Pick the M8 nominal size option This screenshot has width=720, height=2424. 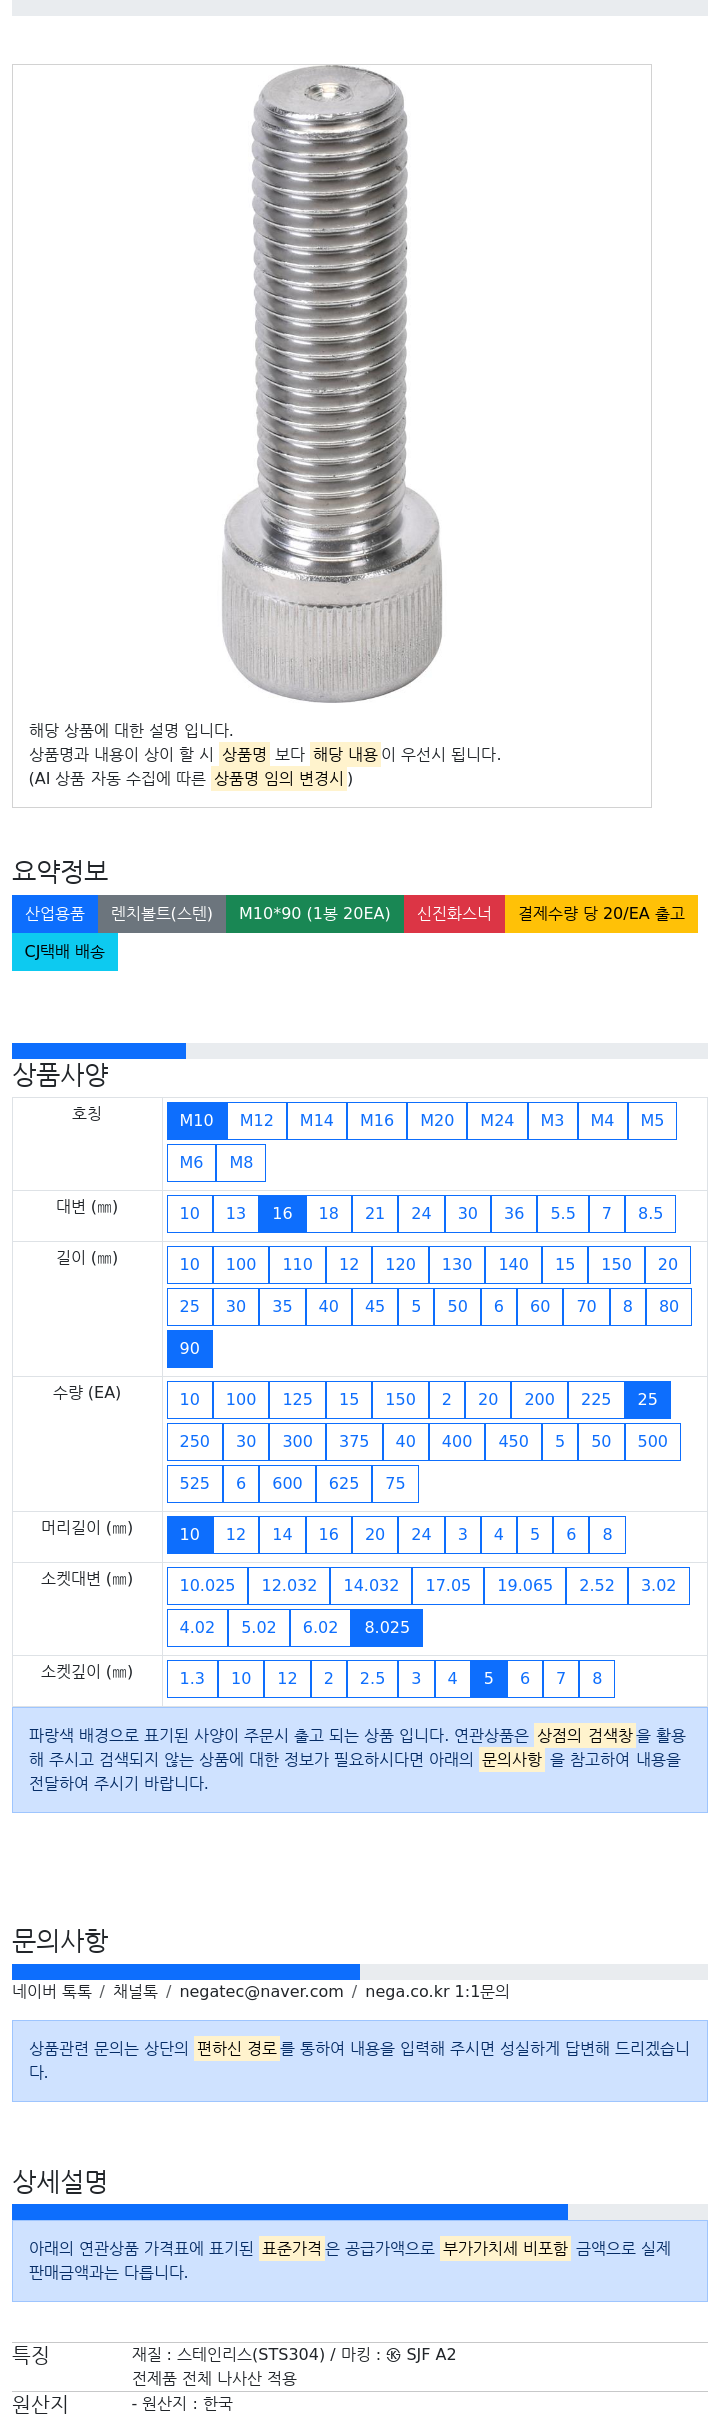[x=241, y=1163]
